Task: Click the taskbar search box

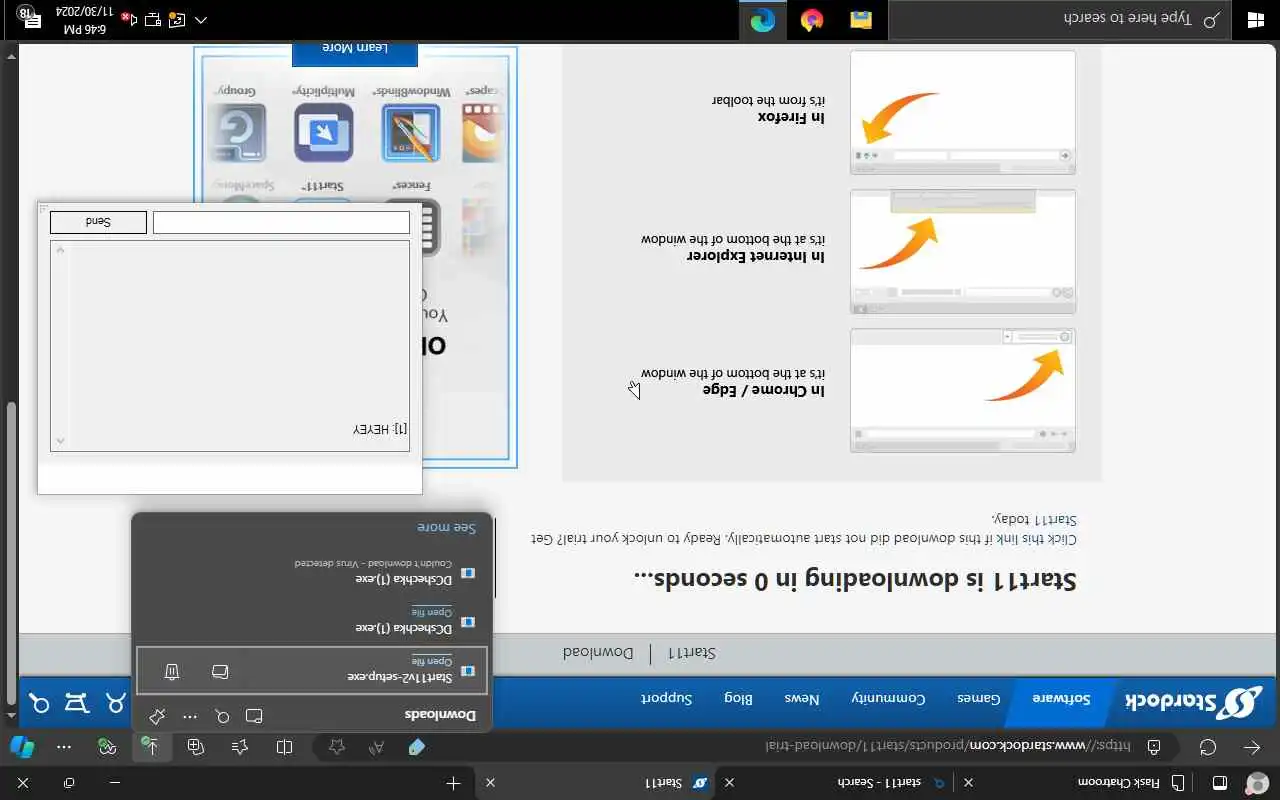Action: (x=1059, y=19)
